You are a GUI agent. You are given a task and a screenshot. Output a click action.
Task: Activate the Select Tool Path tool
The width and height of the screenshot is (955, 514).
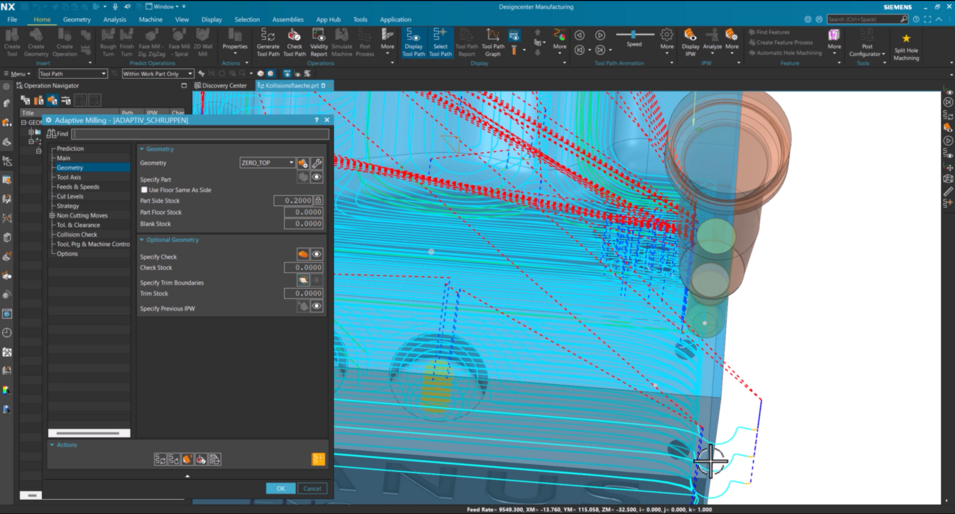pyautogui.click(x=440, y=42)
